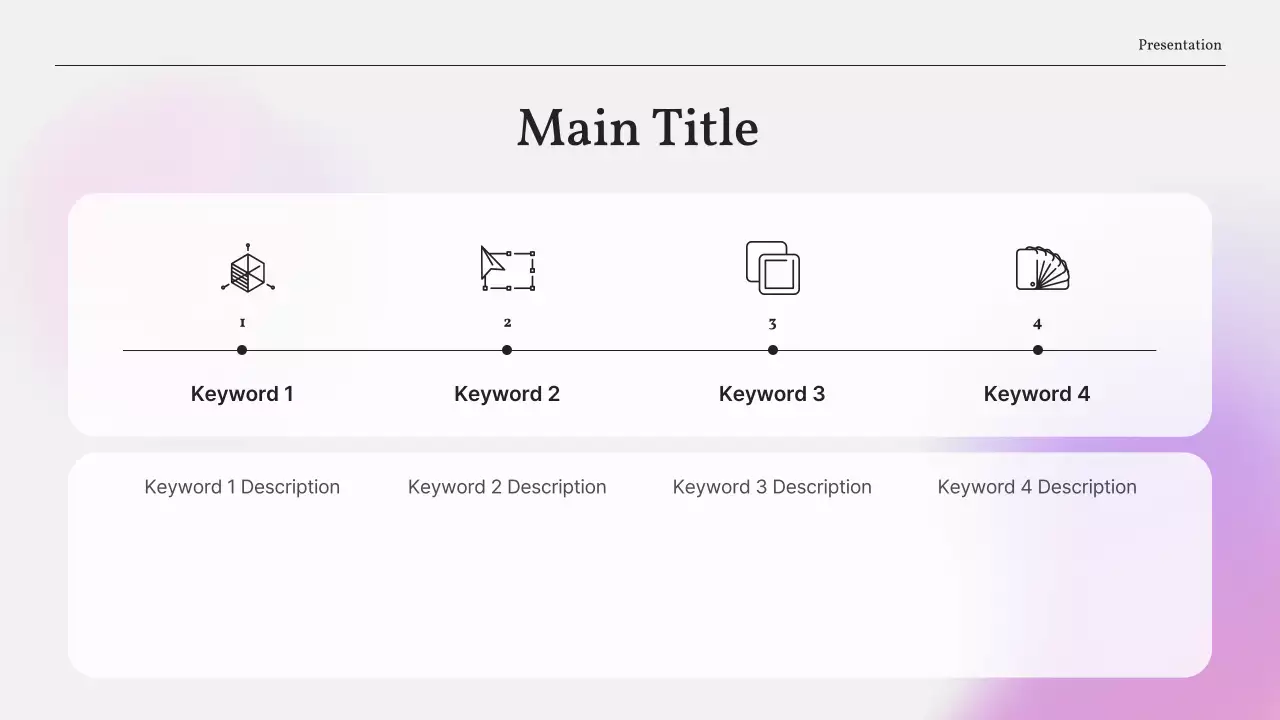Click the number 1 step label

(242, 322)
